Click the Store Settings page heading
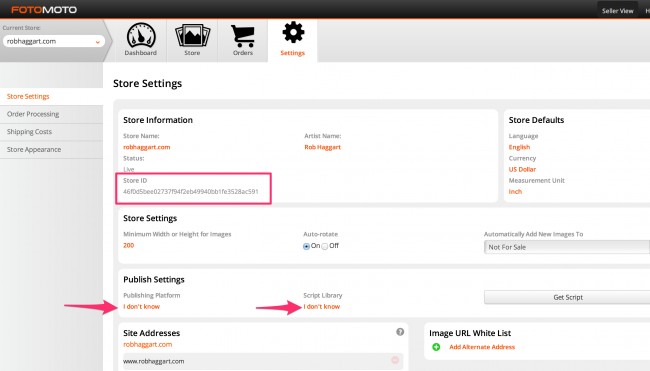The width and height of the screenshot is (650, 371). (x=148, y=83)
